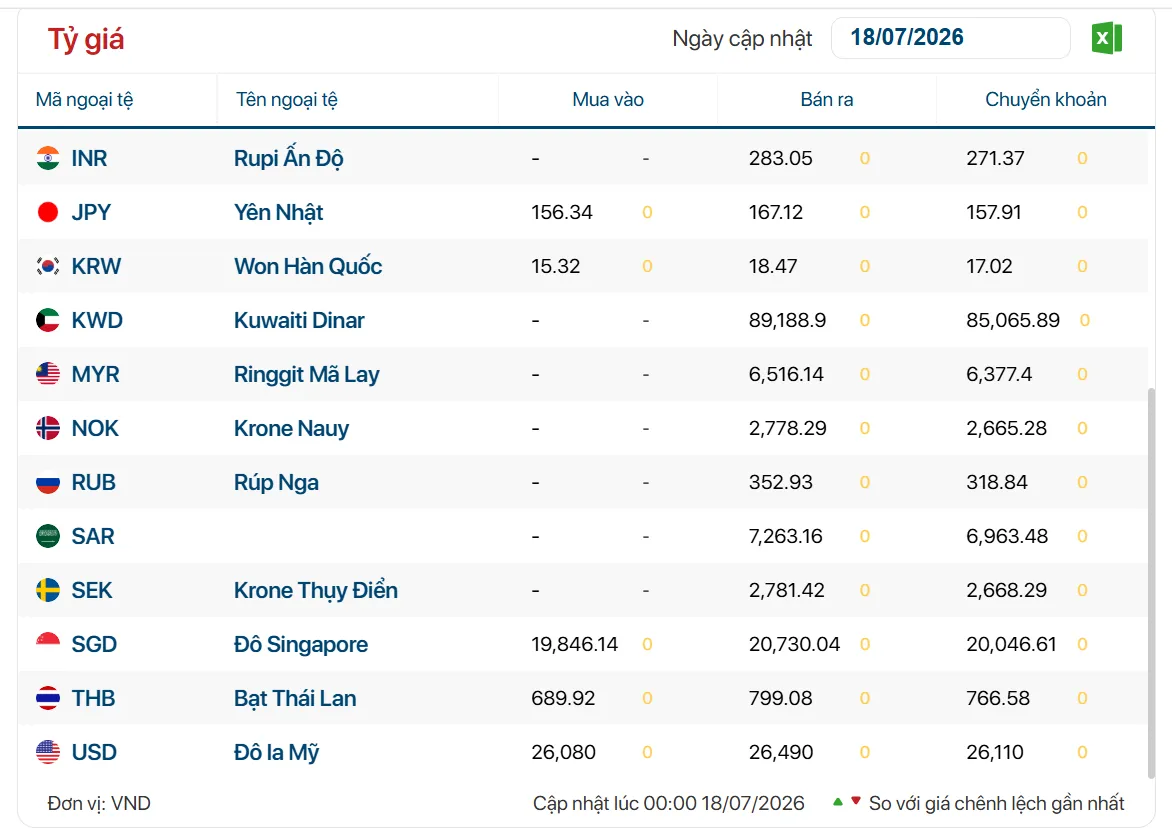Click the Japan flag icon for JPY
The width and height of the screenshot is (1172, 828).
[48, 212]
